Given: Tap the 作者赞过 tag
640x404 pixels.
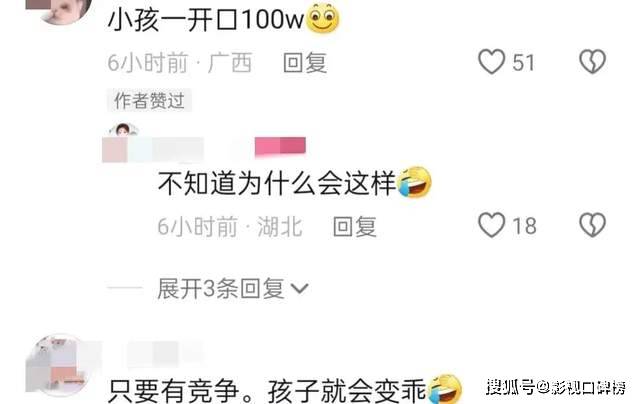Looking at the screenshot, I should 149,100.
